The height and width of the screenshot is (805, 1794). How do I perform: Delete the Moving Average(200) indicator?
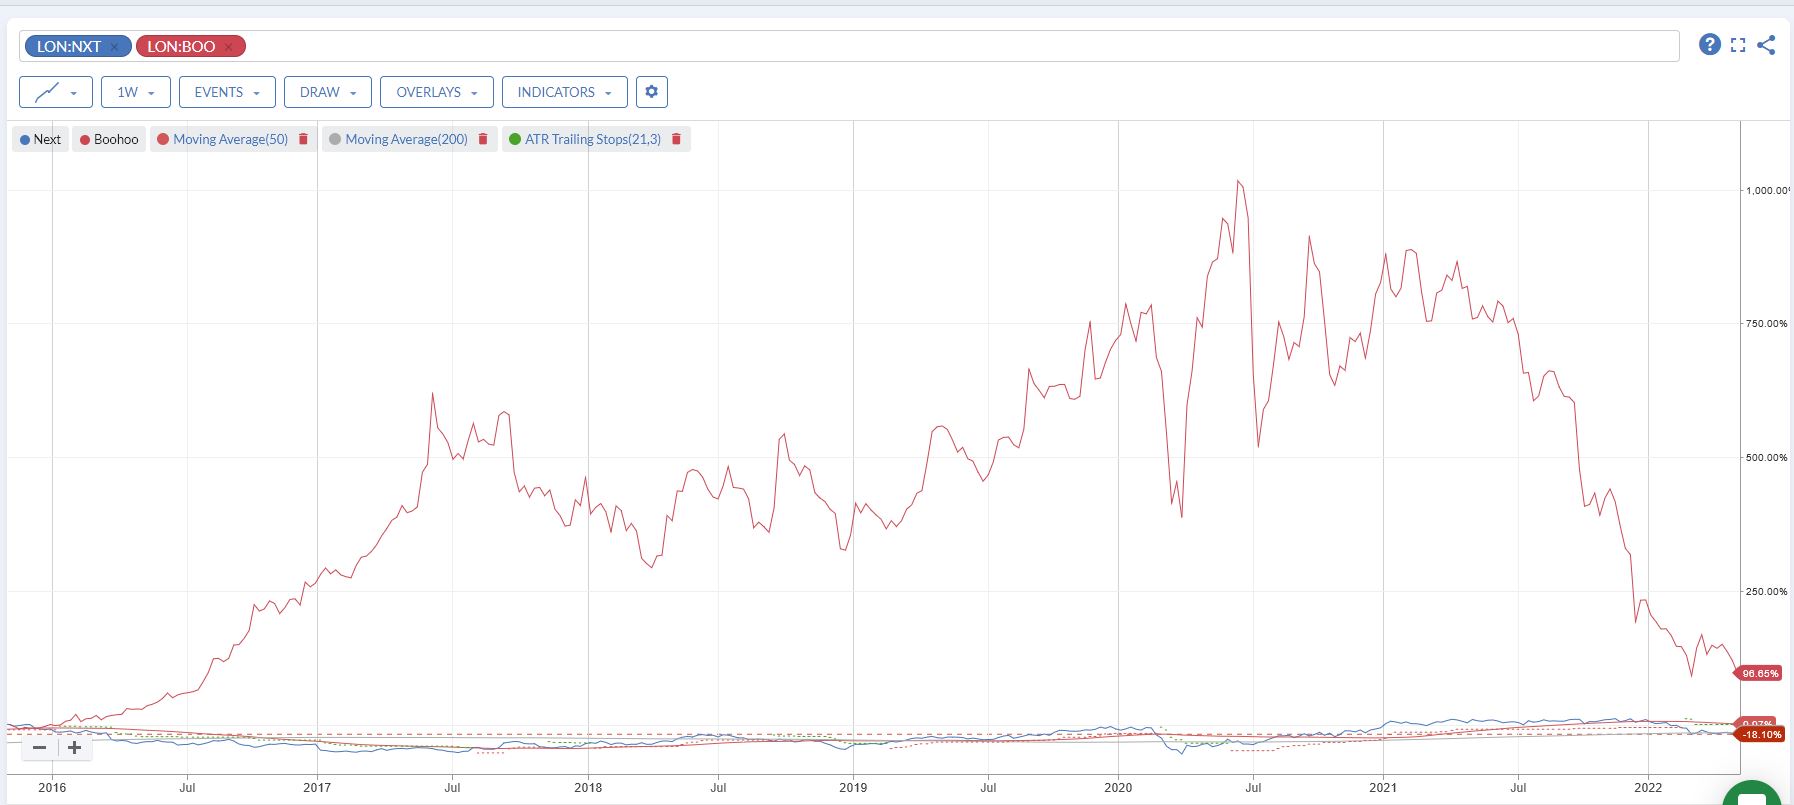click(x=483, y=139)
